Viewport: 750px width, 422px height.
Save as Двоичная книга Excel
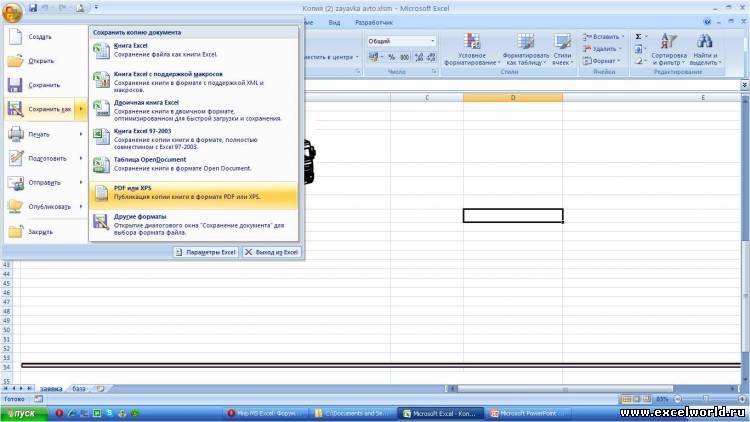click(194, 110)
